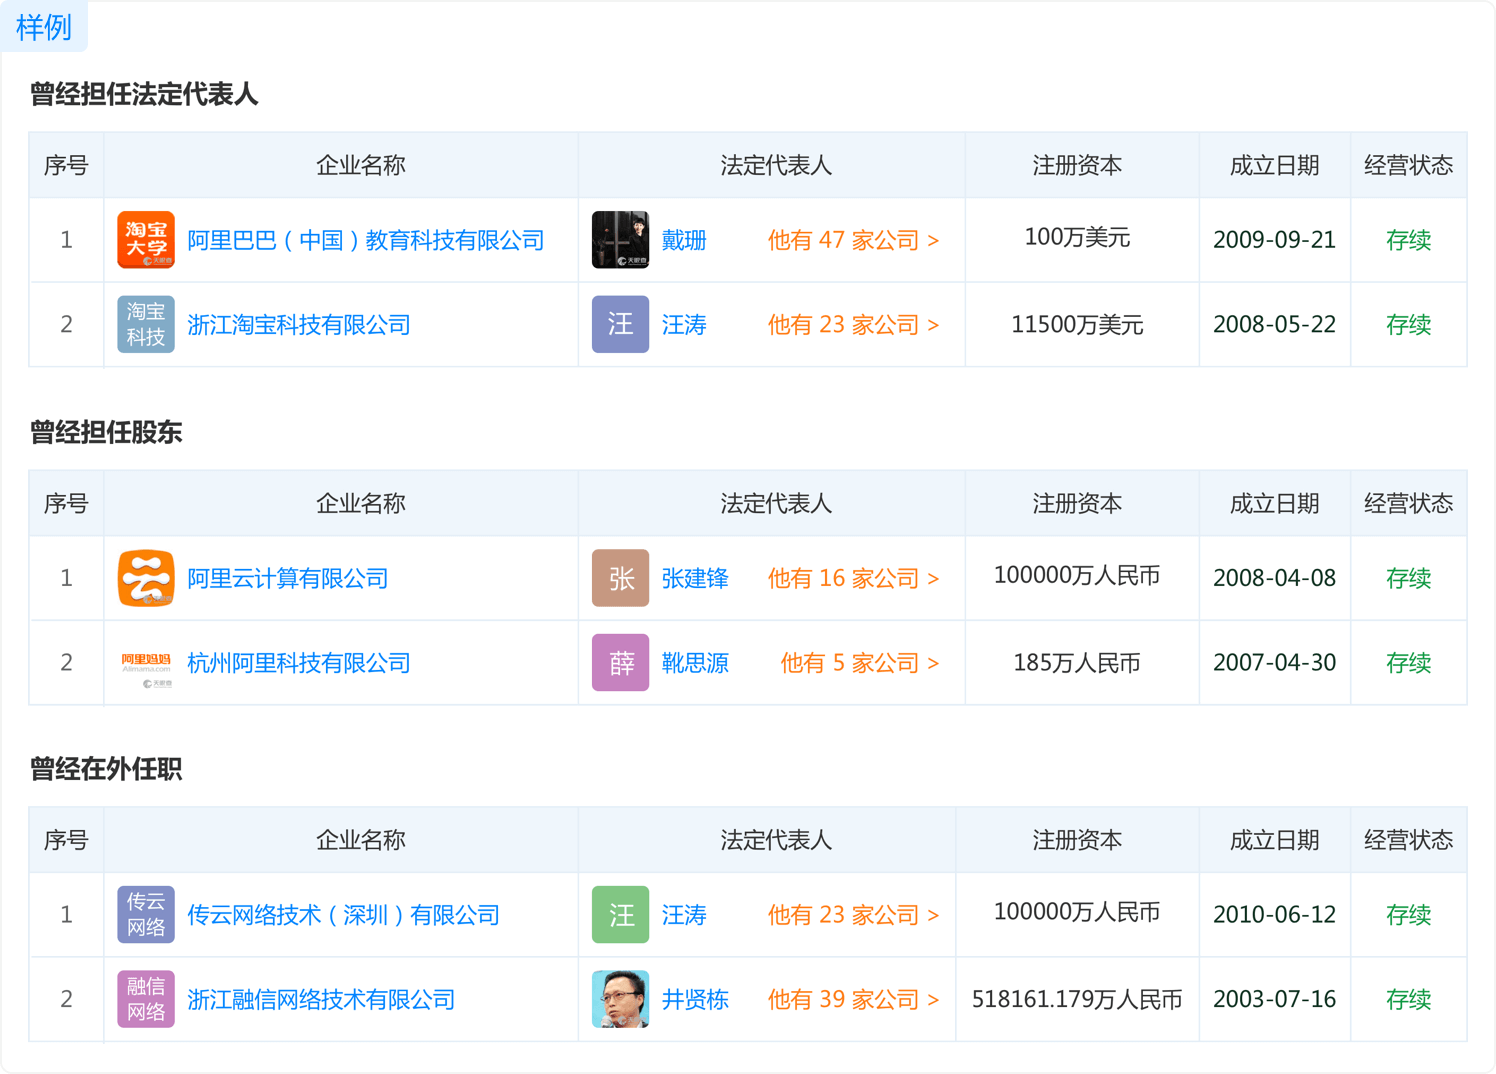Image resolution: width=1496 pixels, height=1074 pixels.
Task: Click the 存续 status in first row
Action: tap(1409, 239)
